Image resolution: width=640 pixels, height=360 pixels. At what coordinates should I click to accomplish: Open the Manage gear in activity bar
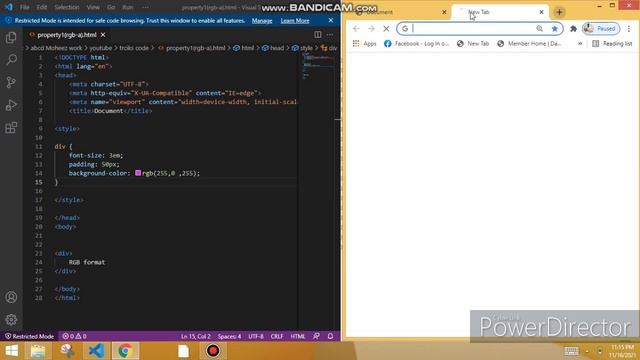tap(11, 319)
